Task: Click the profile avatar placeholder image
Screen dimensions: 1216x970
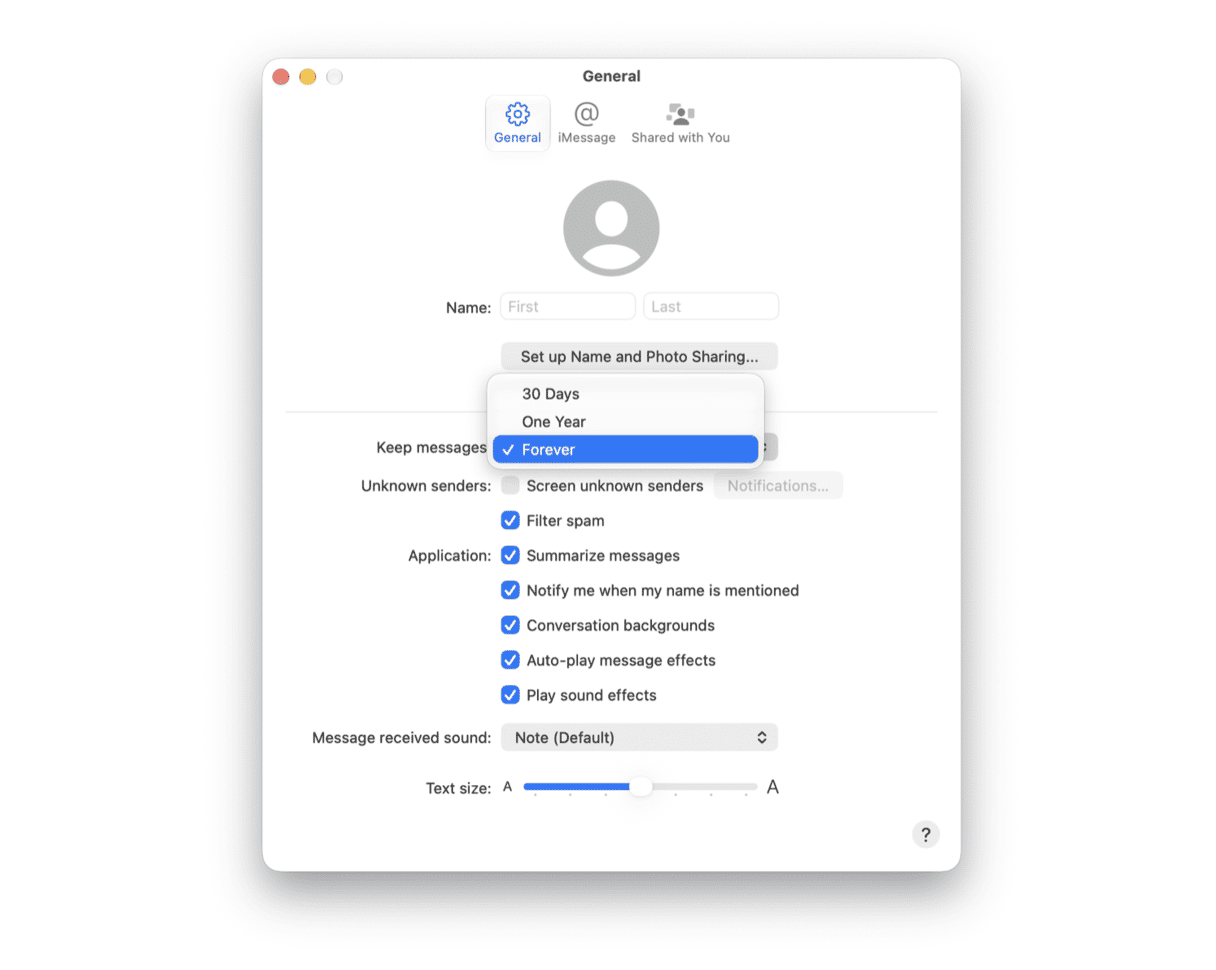Action: [611, 228]
